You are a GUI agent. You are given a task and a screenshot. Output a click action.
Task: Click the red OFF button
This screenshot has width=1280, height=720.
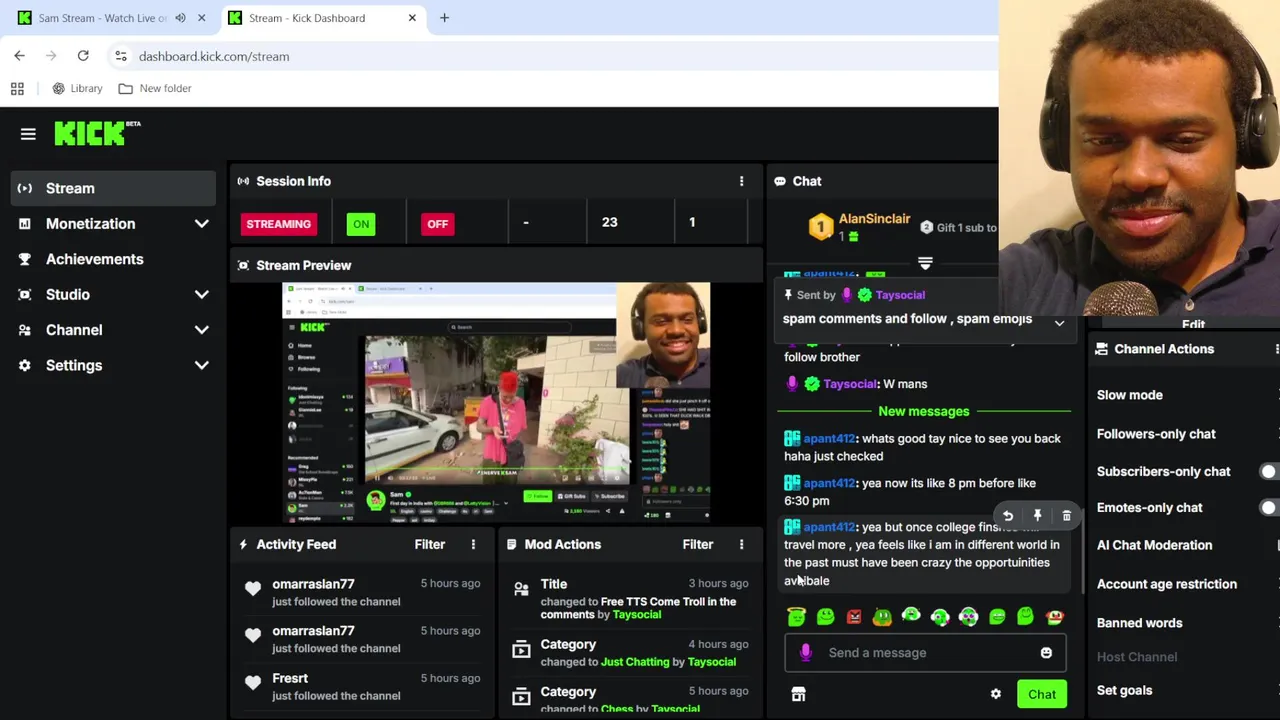tap(437, 224)
